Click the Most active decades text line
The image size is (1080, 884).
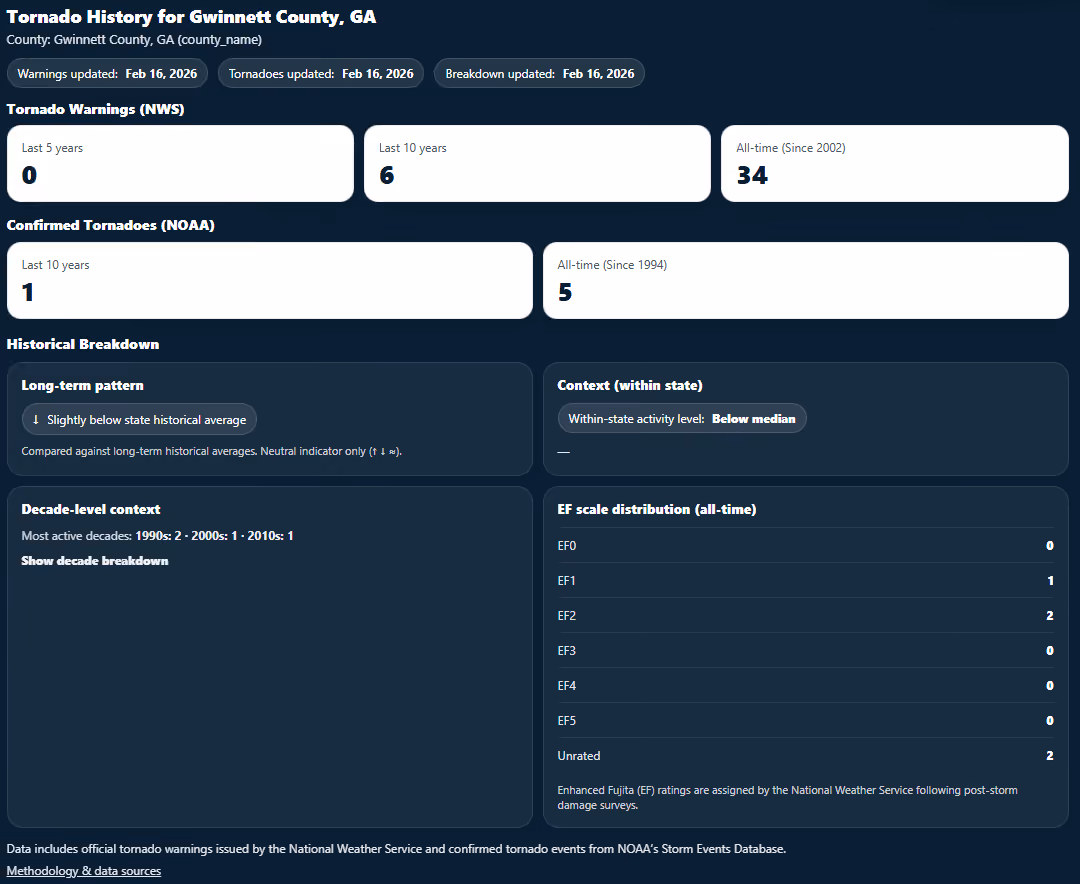tap(158, 536)
